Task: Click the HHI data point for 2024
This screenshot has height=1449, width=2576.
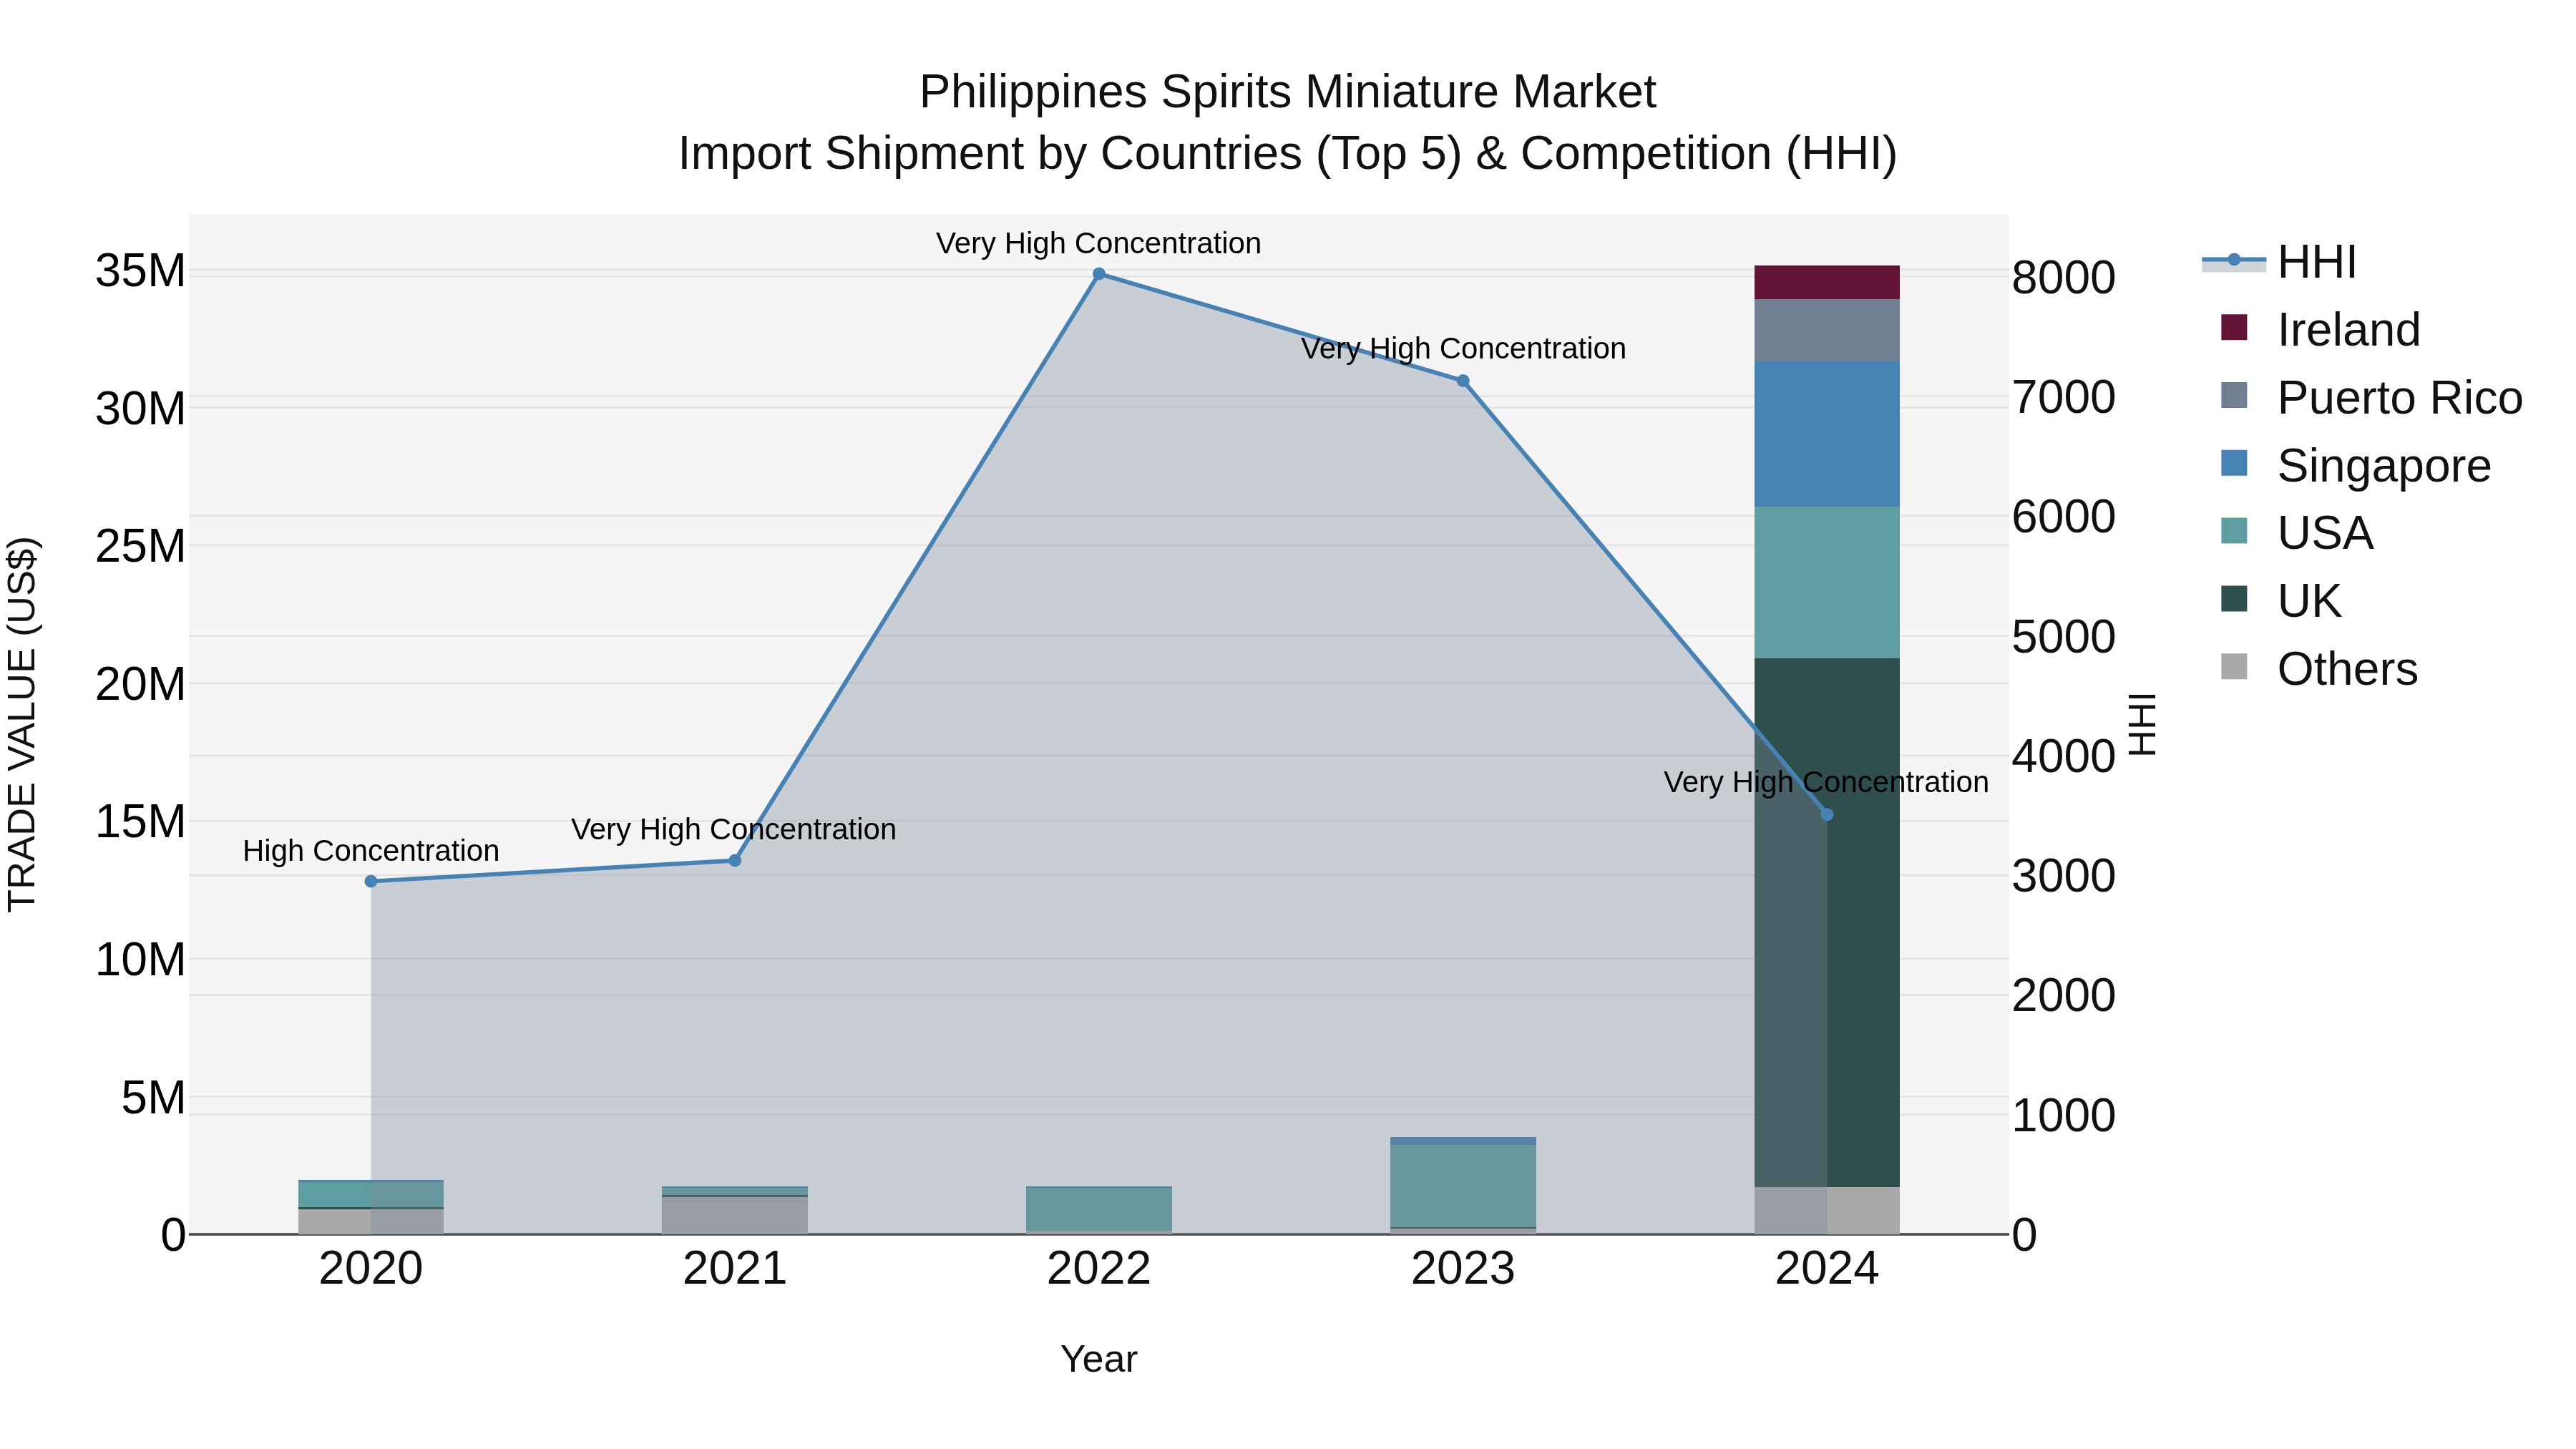Action: click(x=1827, y=815)
